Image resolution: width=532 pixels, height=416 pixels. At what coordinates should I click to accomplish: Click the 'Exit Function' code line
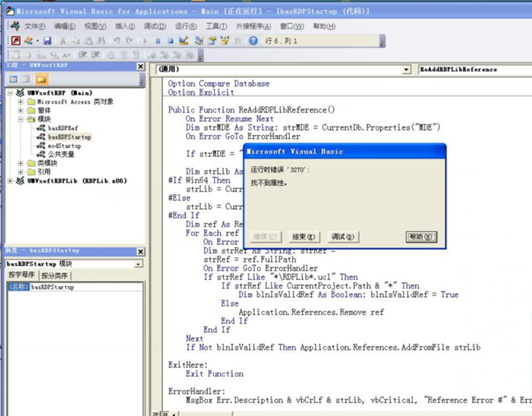214,374
